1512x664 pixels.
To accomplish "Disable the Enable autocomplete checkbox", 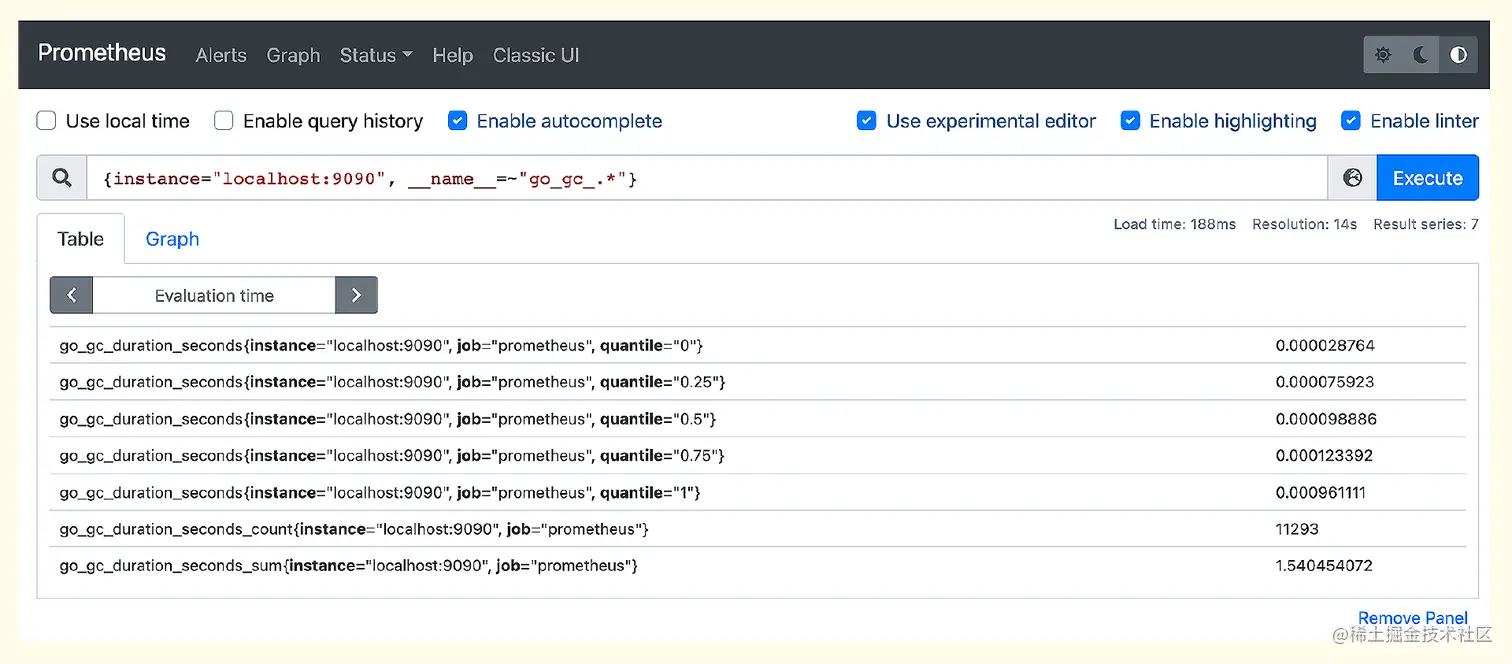I will click(458, 121).
